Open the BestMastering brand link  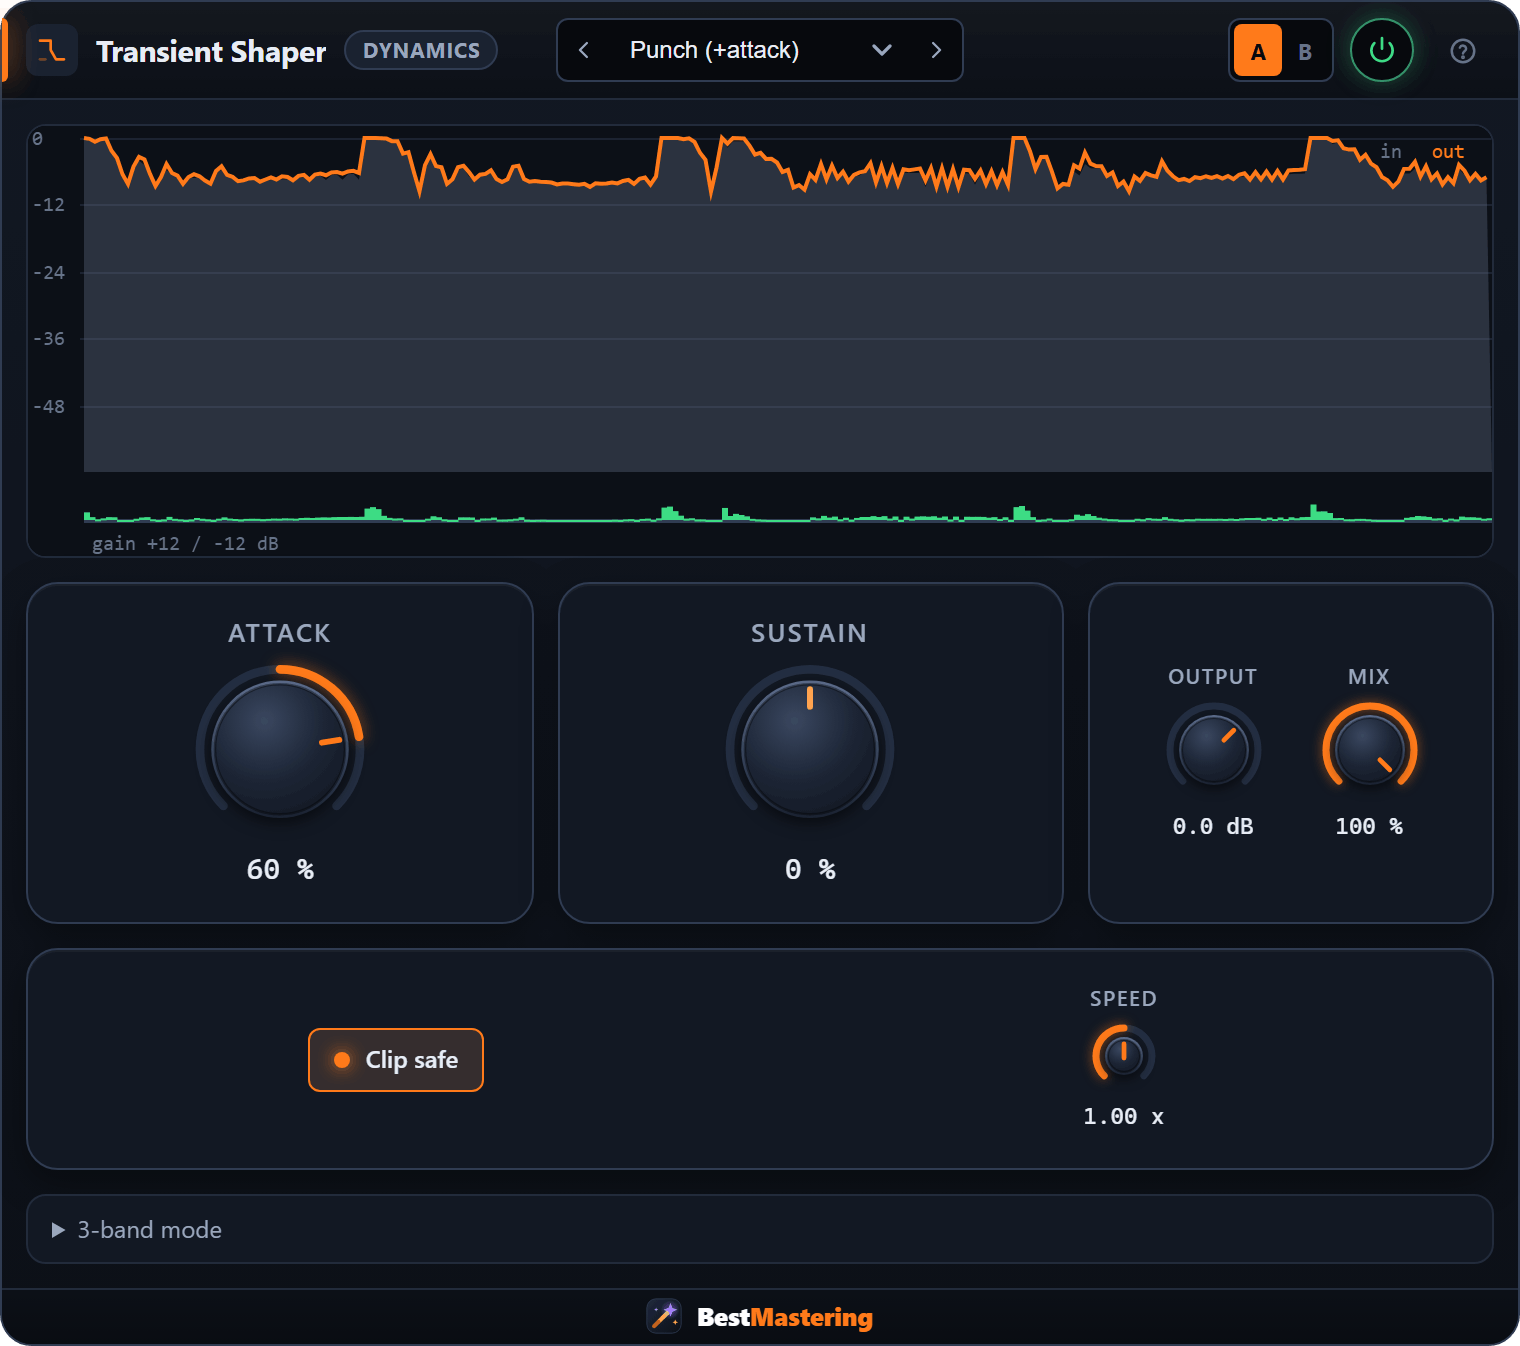784,1317
